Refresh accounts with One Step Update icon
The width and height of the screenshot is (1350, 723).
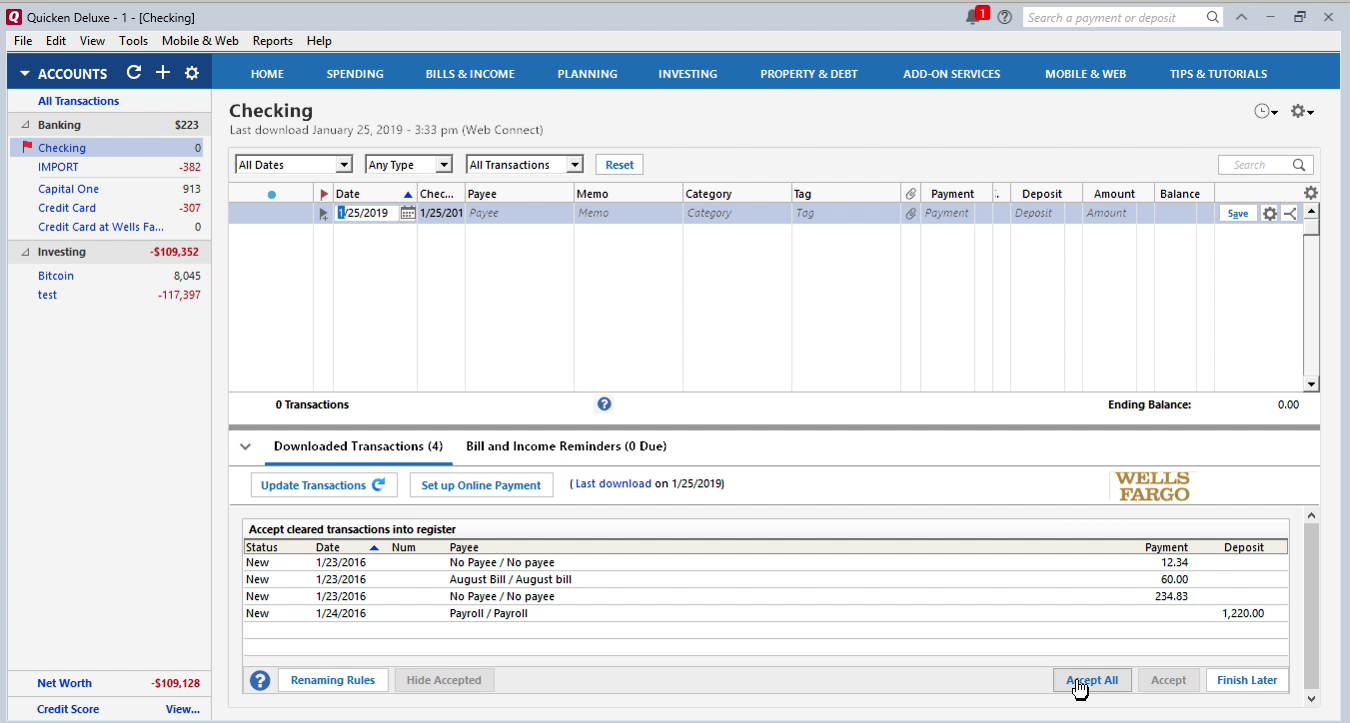[134, 73]
